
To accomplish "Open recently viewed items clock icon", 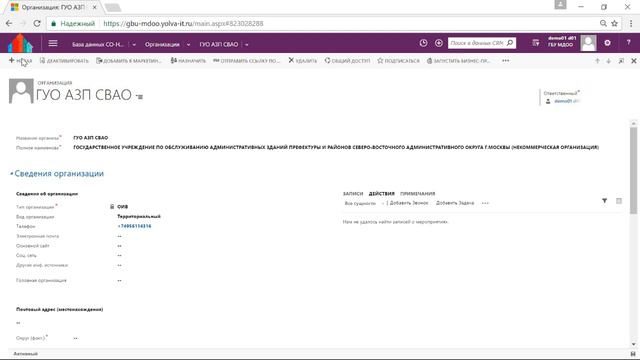I will (x=423, y=43).
